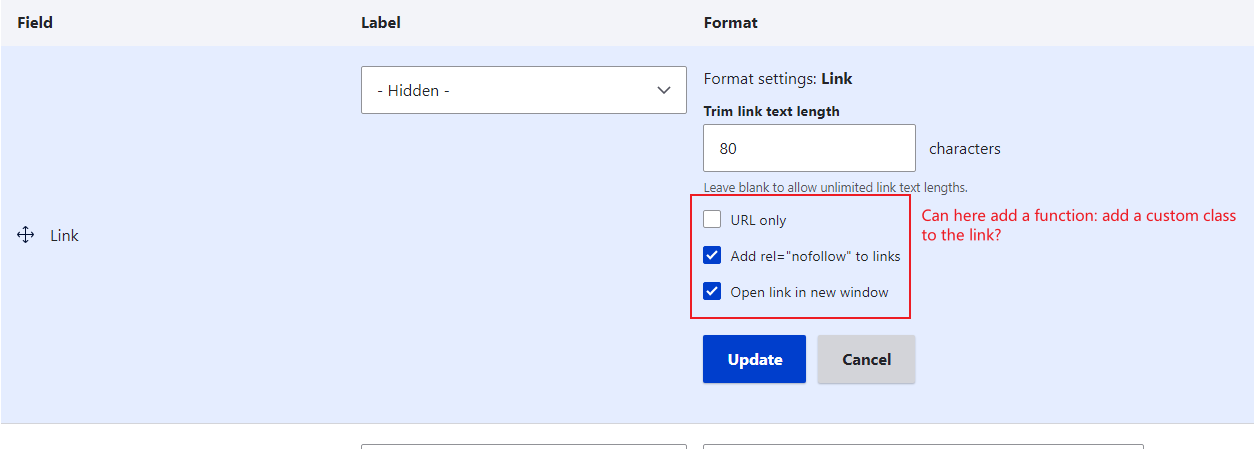Cancel the format settings changes
The height and width of the screenshot is (449, 1254).
click(866, 359)
